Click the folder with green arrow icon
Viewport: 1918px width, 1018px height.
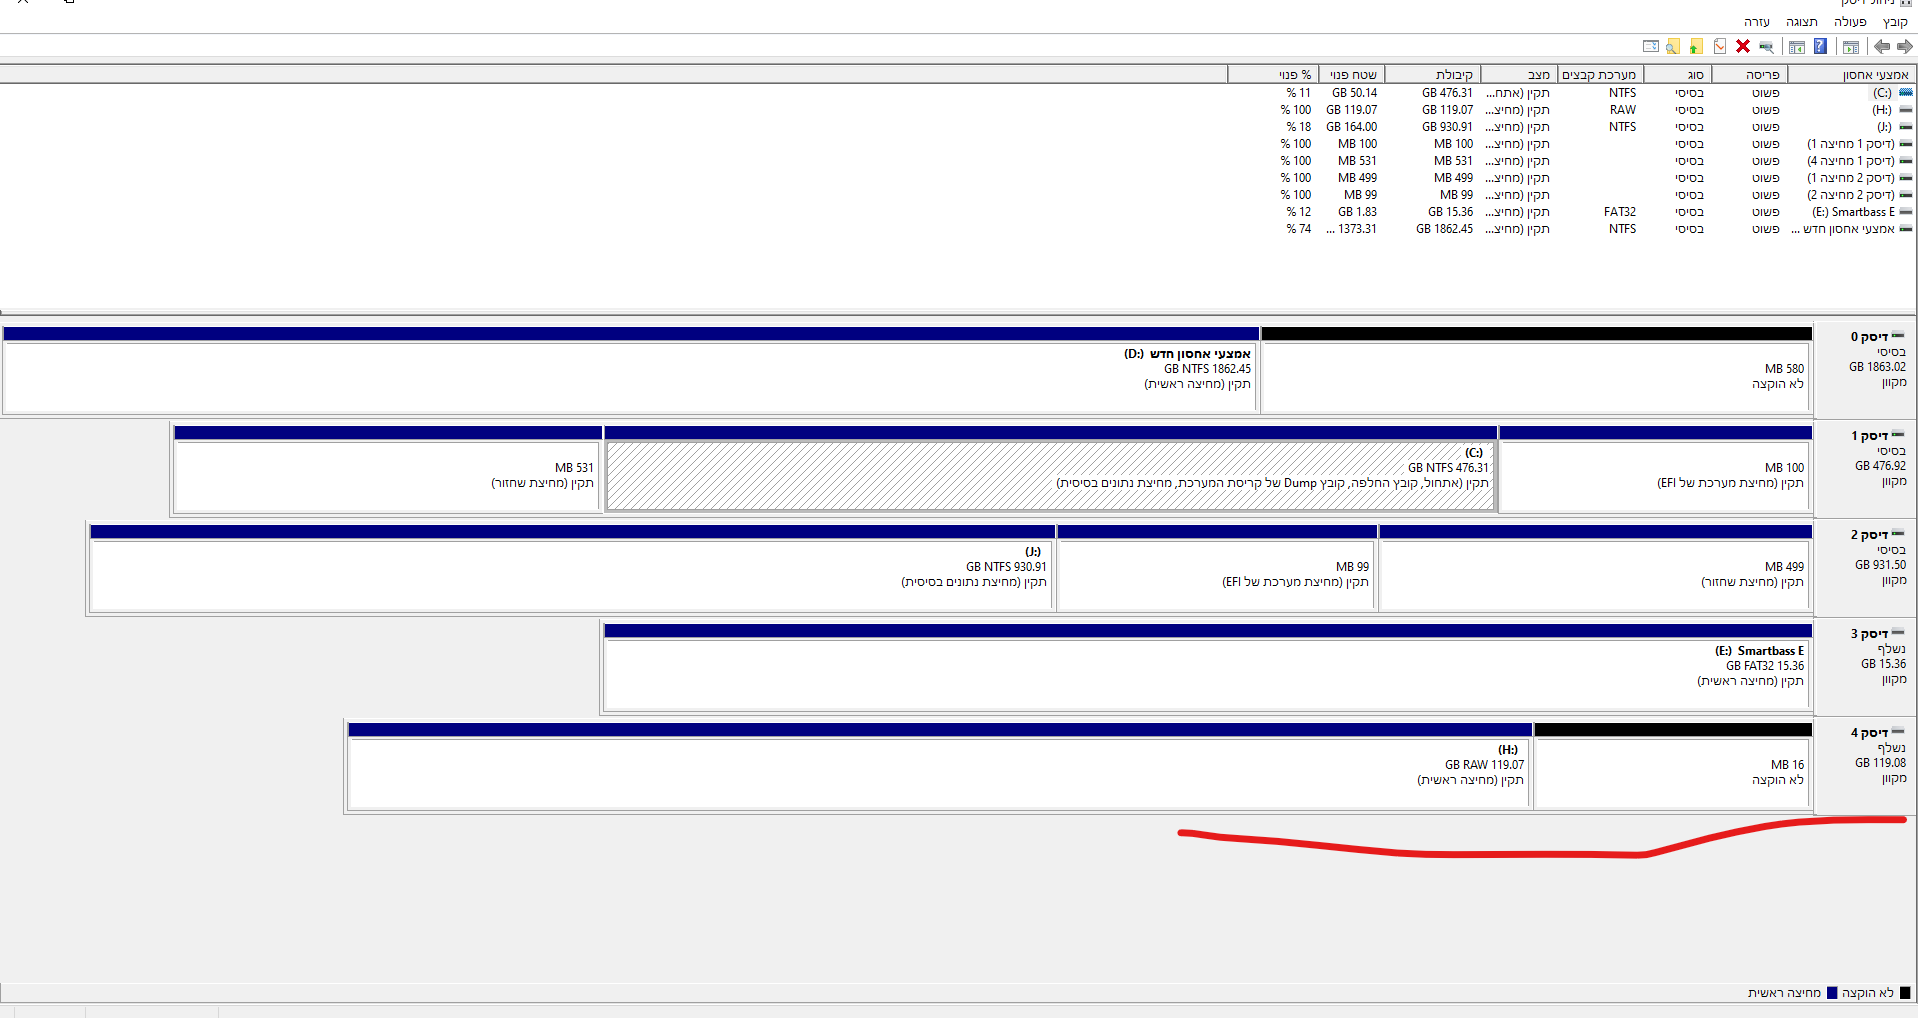point(1696,47)
